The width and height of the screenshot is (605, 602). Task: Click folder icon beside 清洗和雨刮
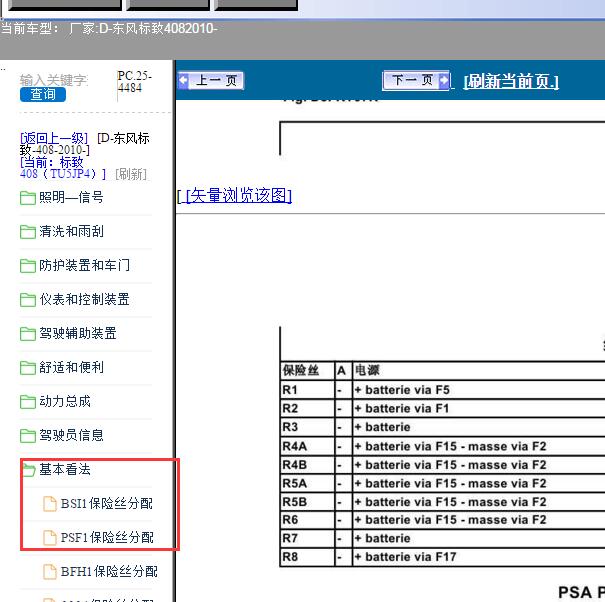click(x=27, y=232)
